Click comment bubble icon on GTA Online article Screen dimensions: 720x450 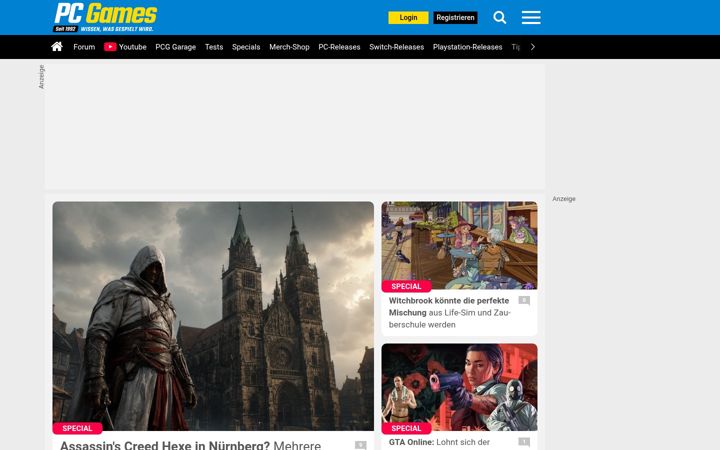[524, 442]
